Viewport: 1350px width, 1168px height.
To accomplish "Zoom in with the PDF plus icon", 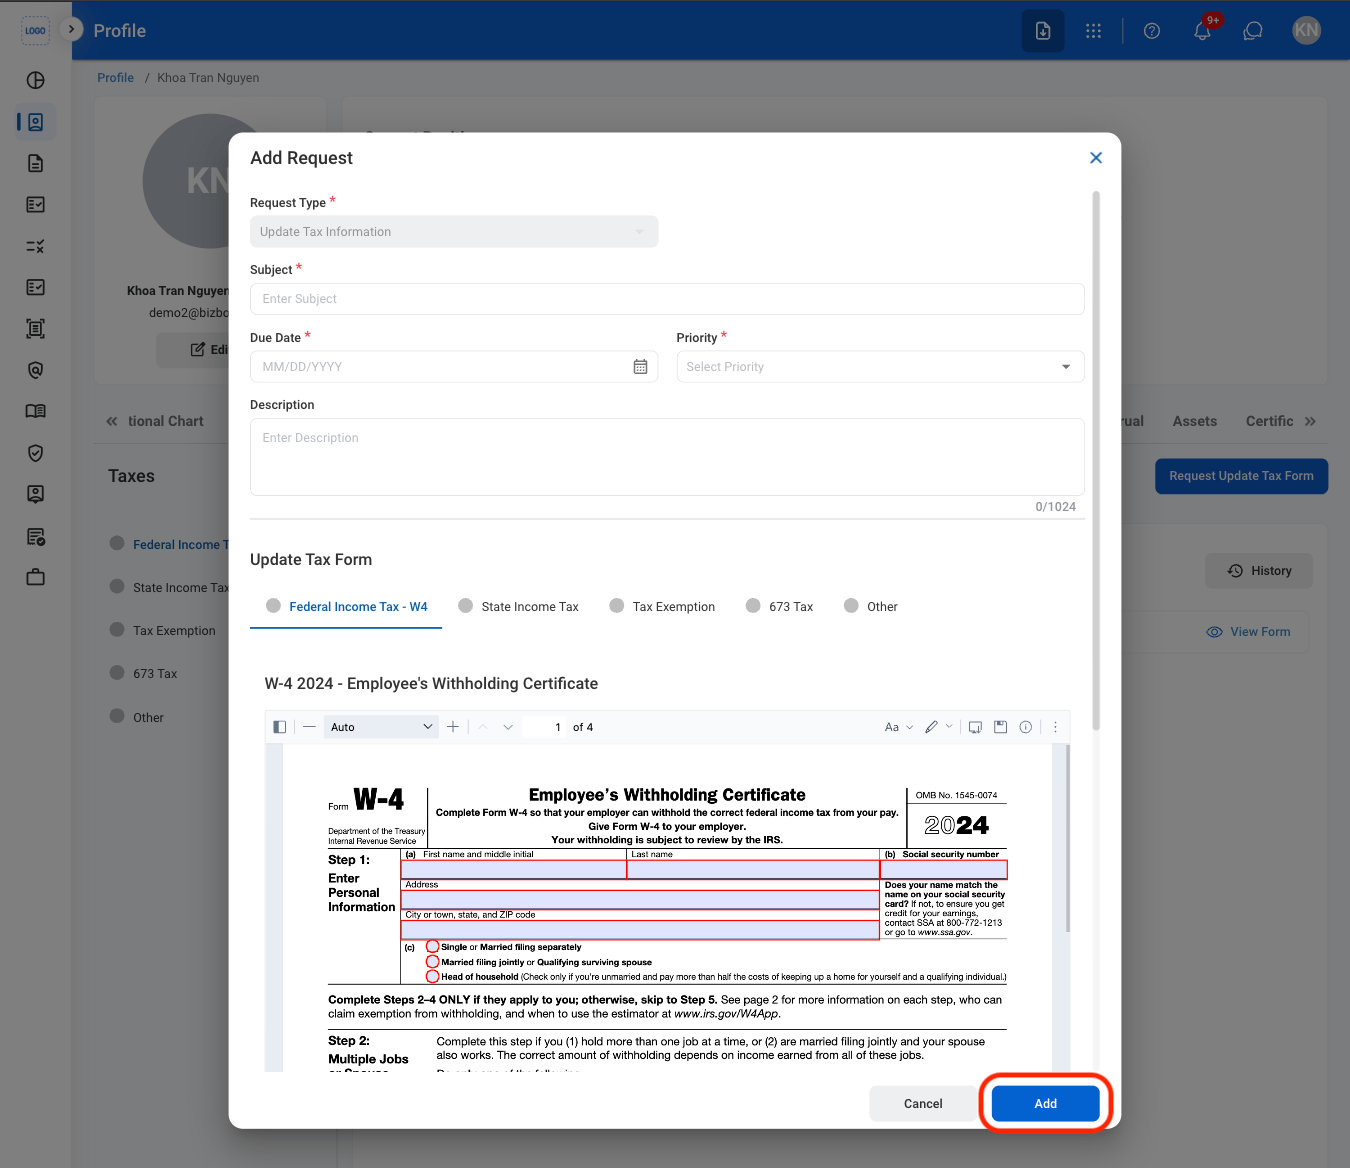I will [x=453, y=727].
